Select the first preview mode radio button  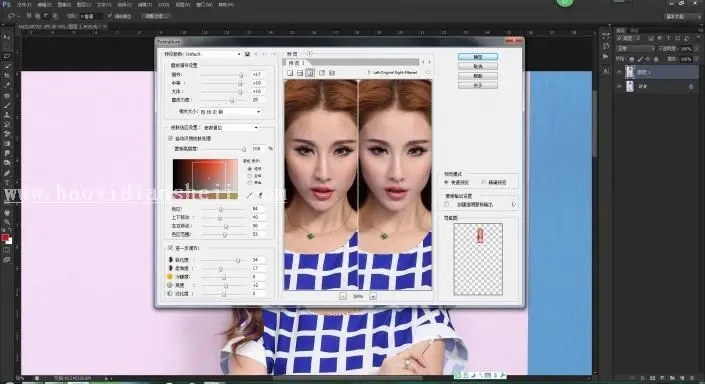click(x=446, y=182)
